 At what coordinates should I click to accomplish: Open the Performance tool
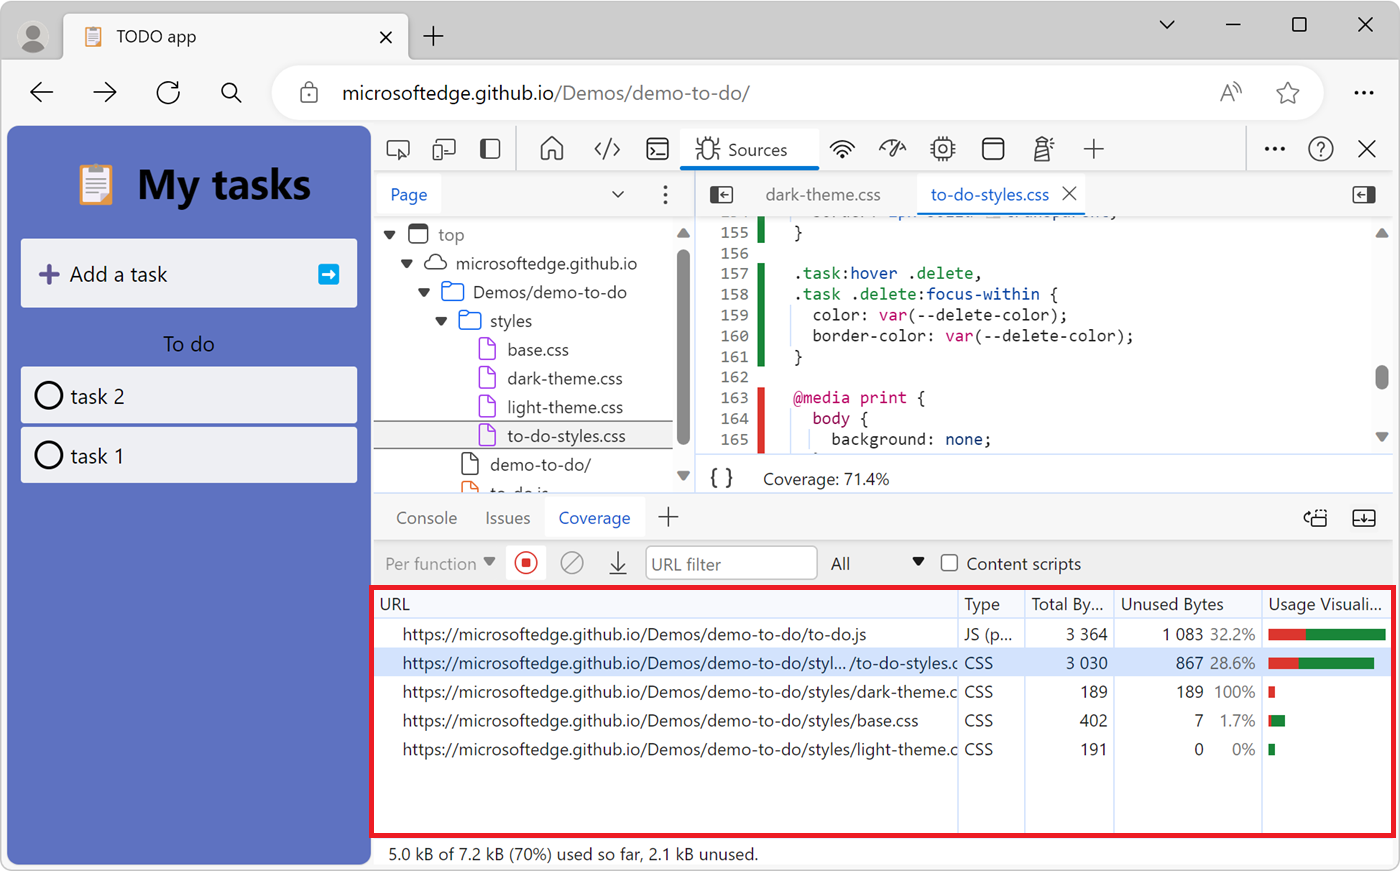point(892,148)
